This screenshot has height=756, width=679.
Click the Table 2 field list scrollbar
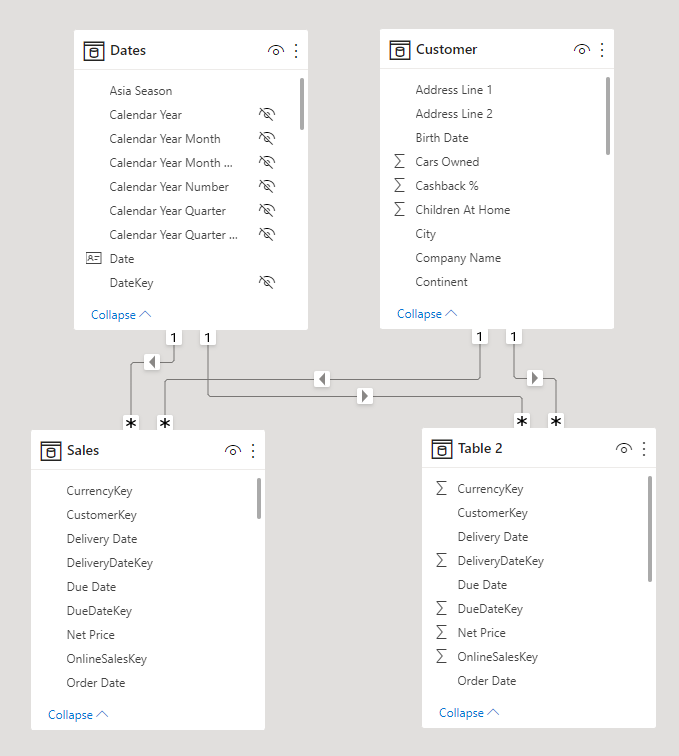(650, 529)
